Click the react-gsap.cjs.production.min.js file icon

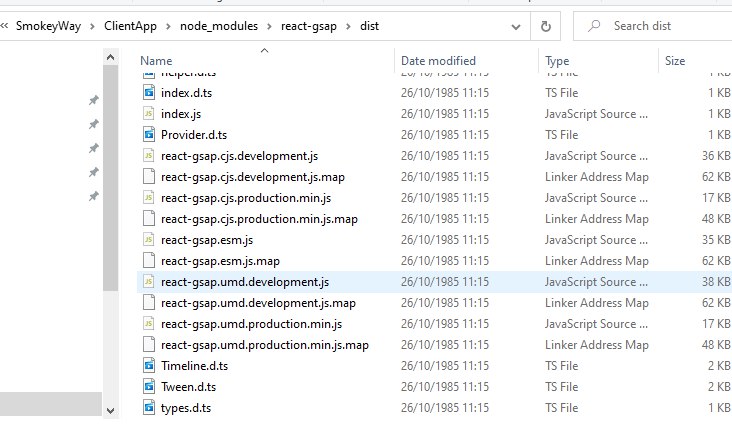148,197
